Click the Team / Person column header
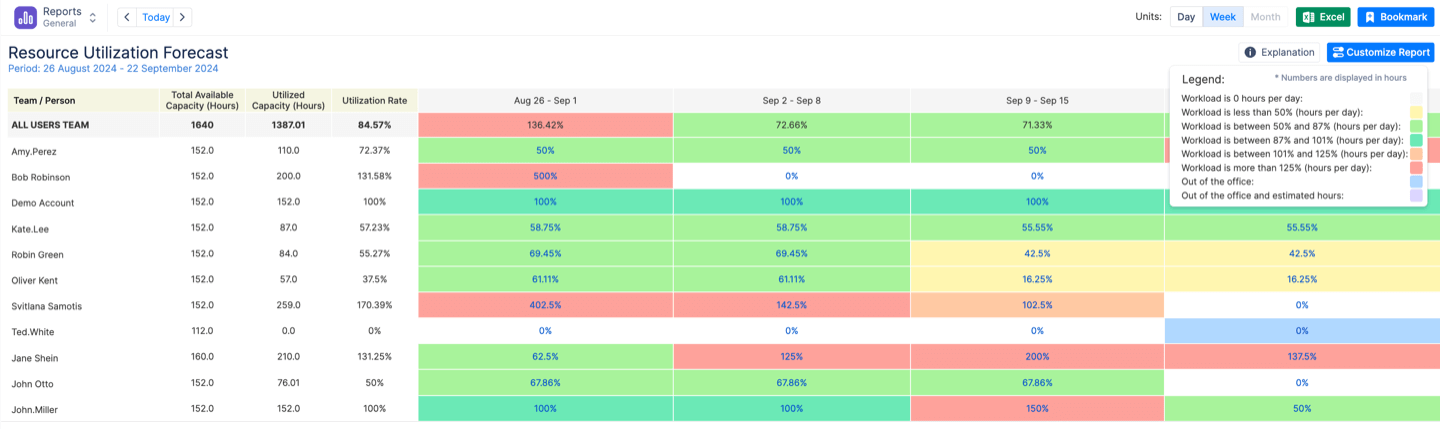This screenshot has height=429, width=1440. (43, 100)
